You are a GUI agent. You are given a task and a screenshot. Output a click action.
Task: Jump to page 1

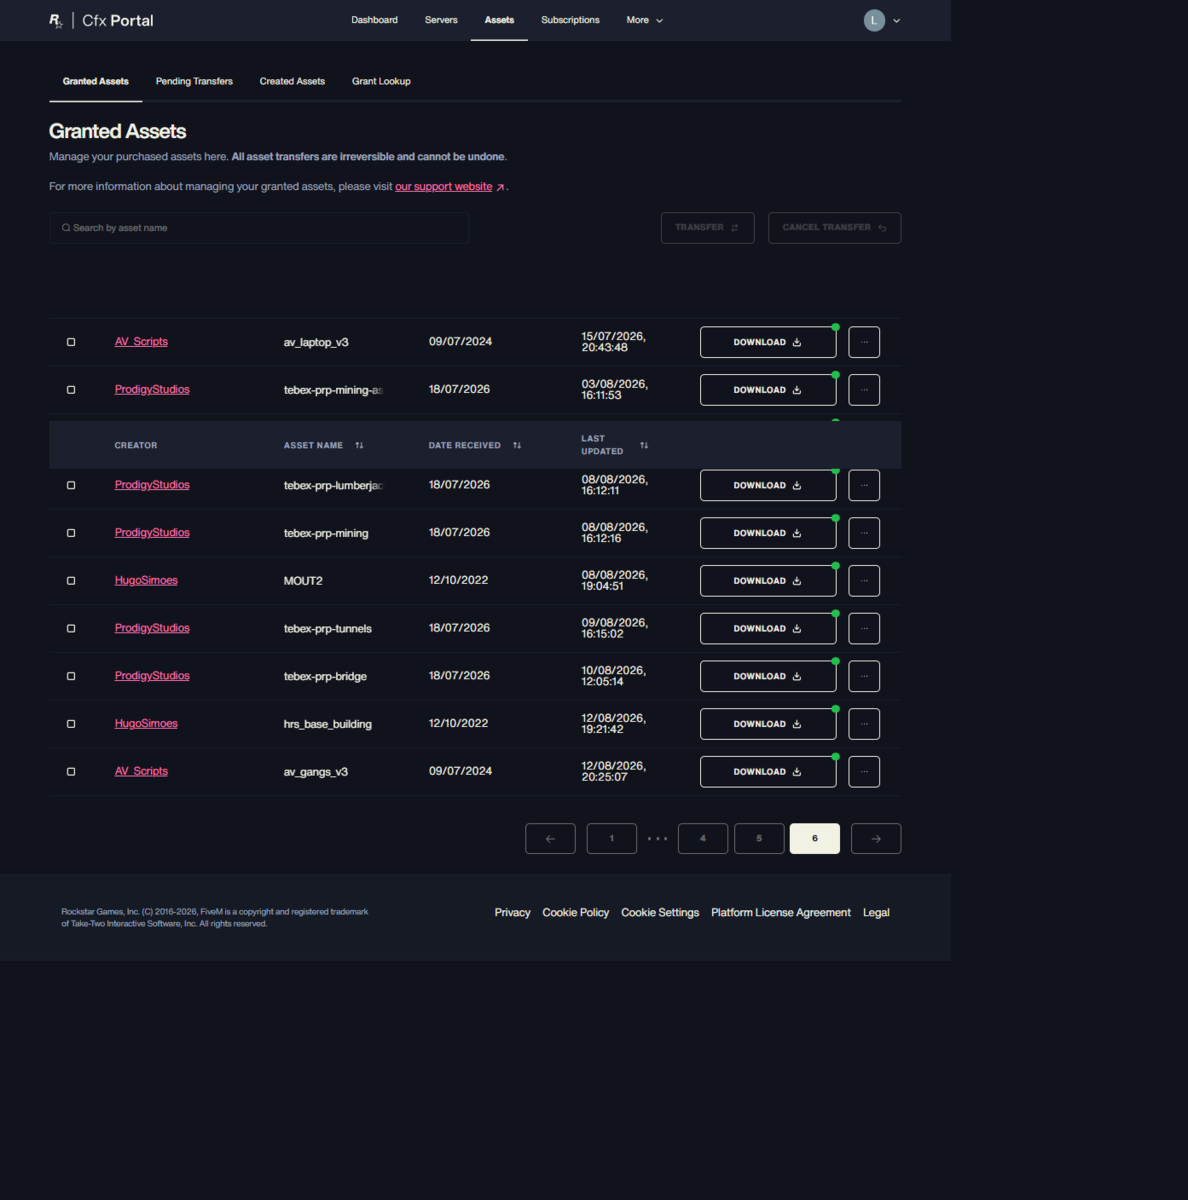612,839
